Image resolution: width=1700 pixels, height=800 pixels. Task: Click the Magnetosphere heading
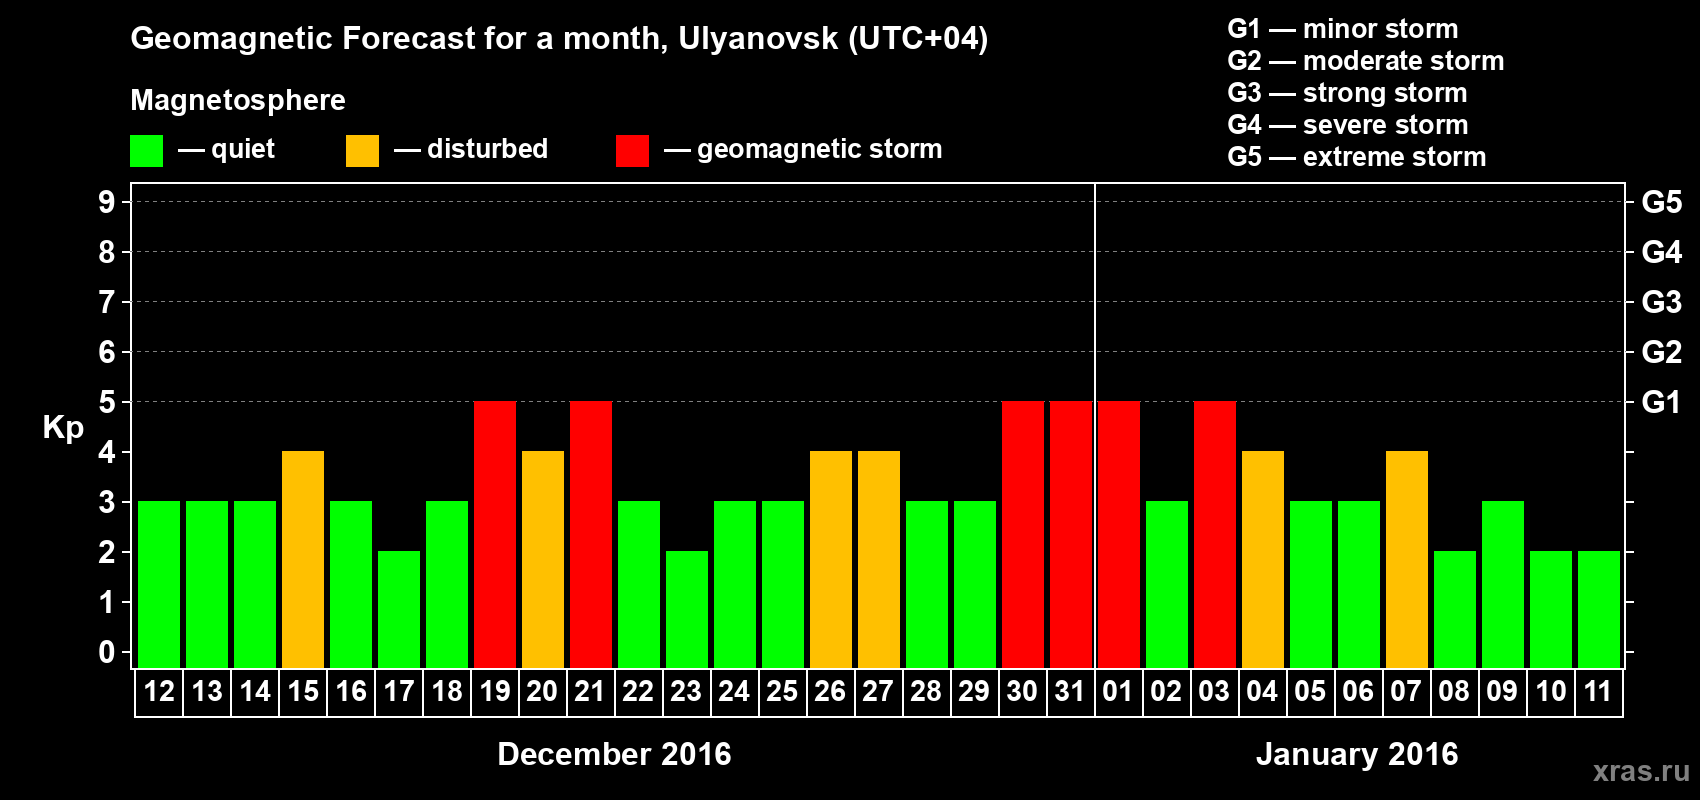tap(238, 101)
